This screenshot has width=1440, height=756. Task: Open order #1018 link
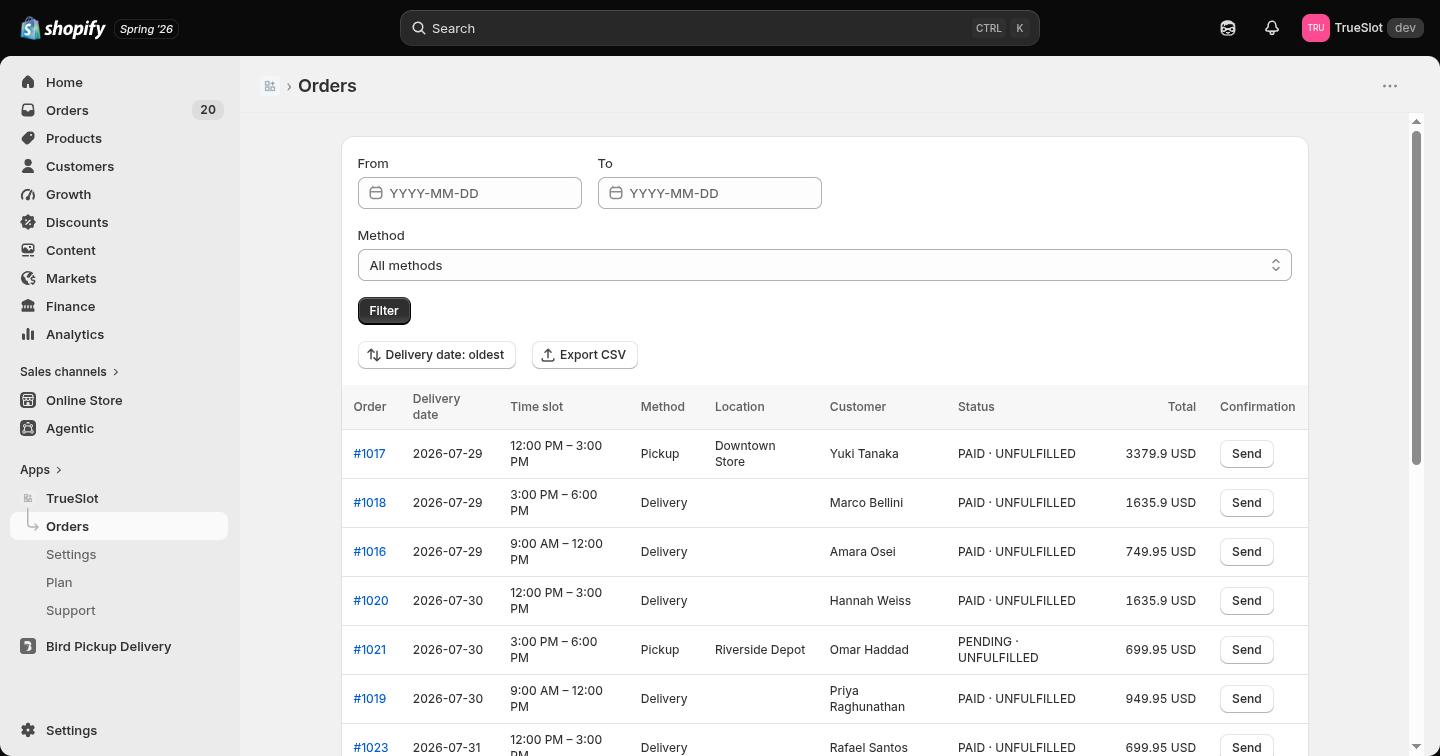point(369,503)
